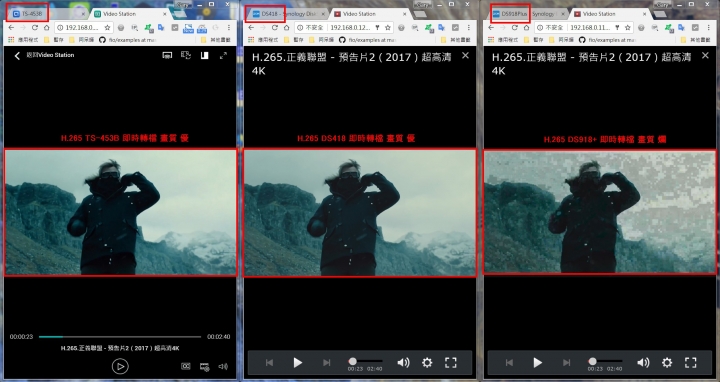This screenshot has width=720, height=382.
Task: Play the video in the DS418 player
Action: click(x=298, y=362)
